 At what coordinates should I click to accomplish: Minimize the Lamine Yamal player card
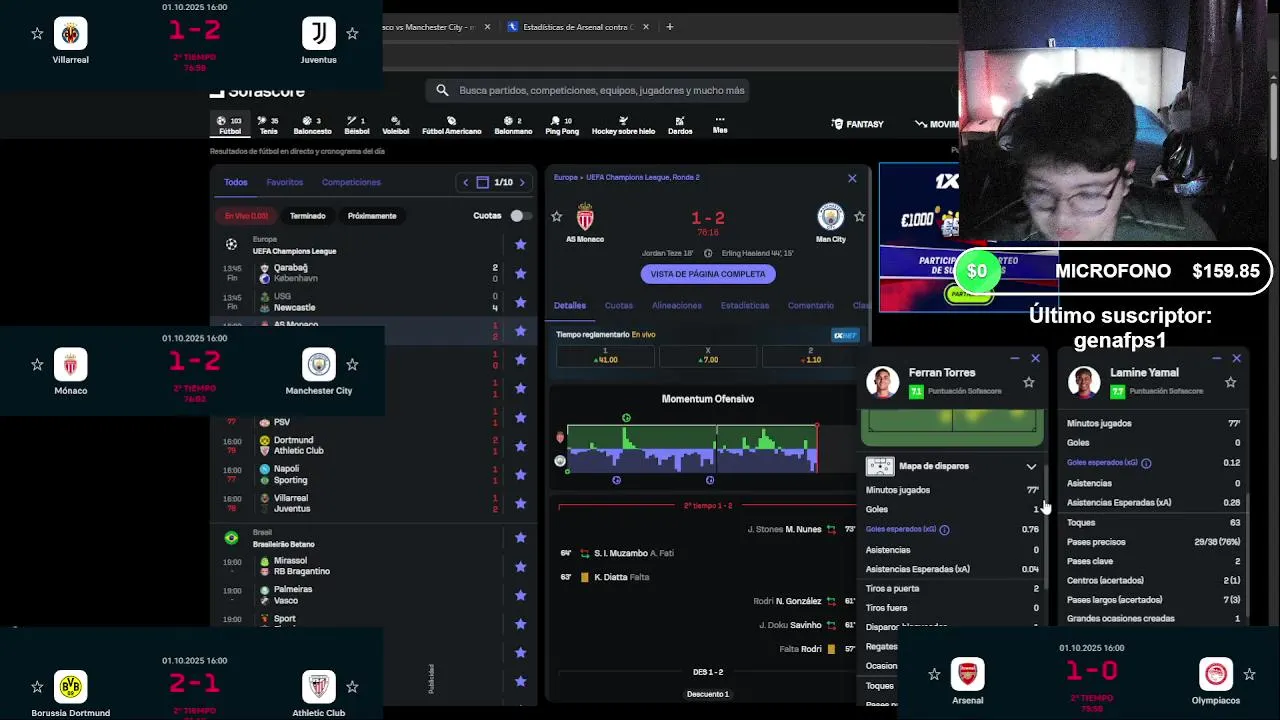pos(1216,358)
